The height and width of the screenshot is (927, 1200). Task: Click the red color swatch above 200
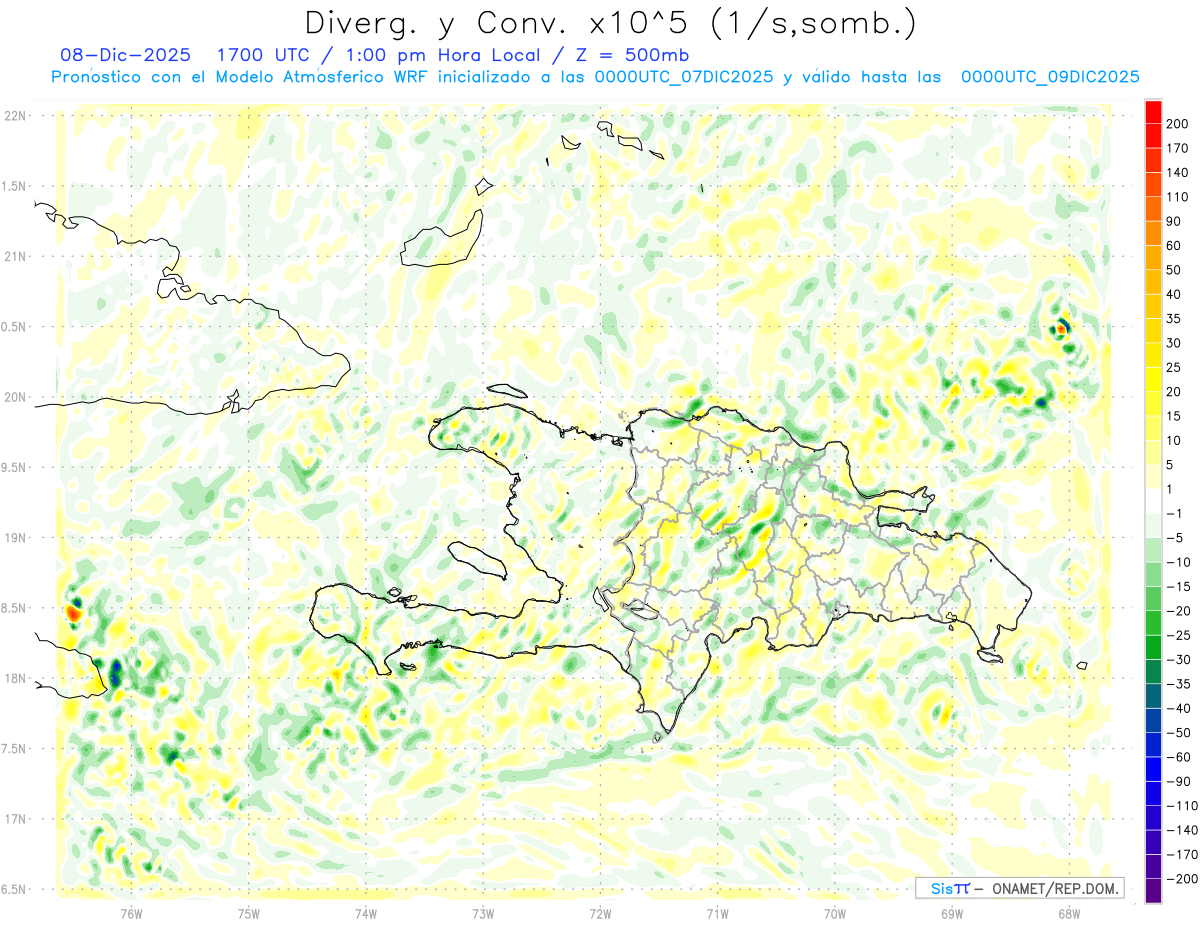point(1153,110)
